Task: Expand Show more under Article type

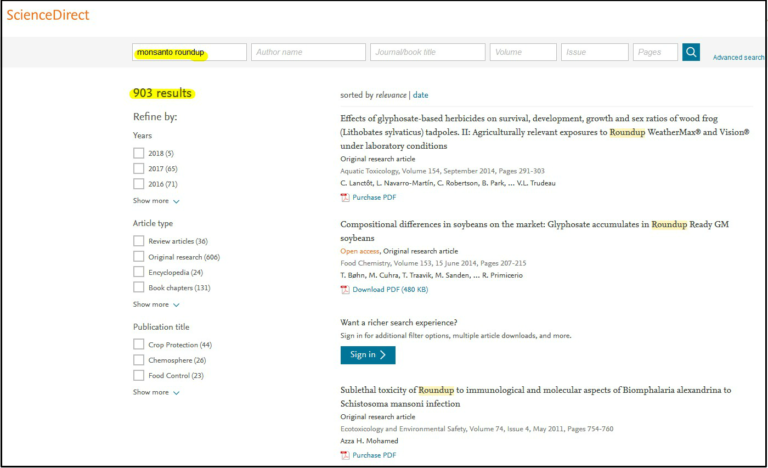Action: pyautogui.click(x=156, y=304)
